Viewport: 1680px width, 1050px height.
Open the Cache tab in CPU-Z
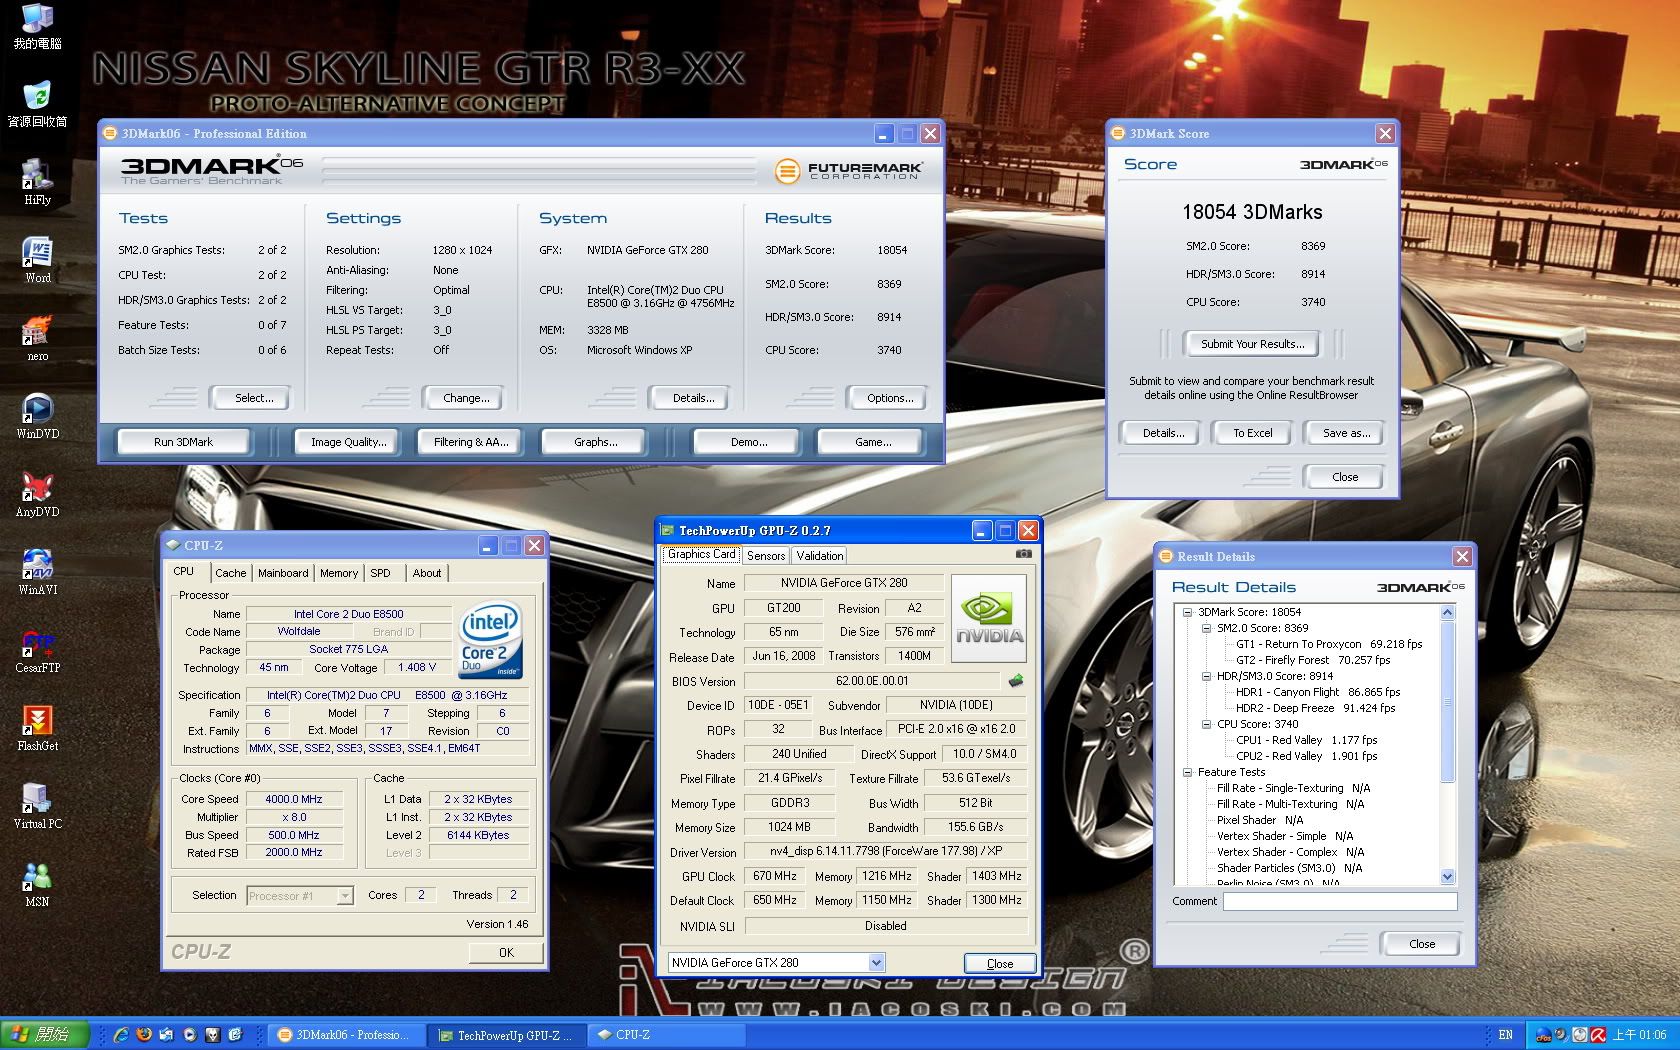[x=230, y=573]
